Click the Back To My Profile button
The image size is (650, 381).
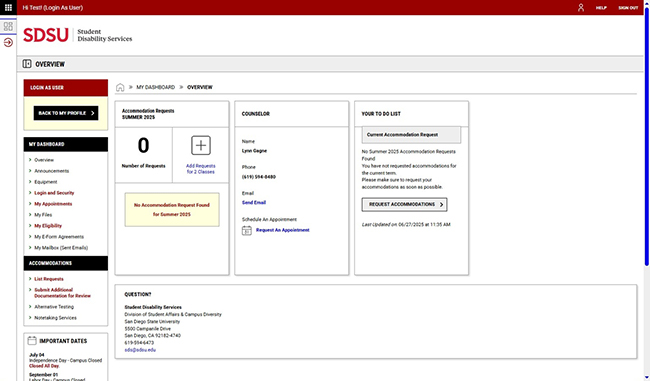66,113
